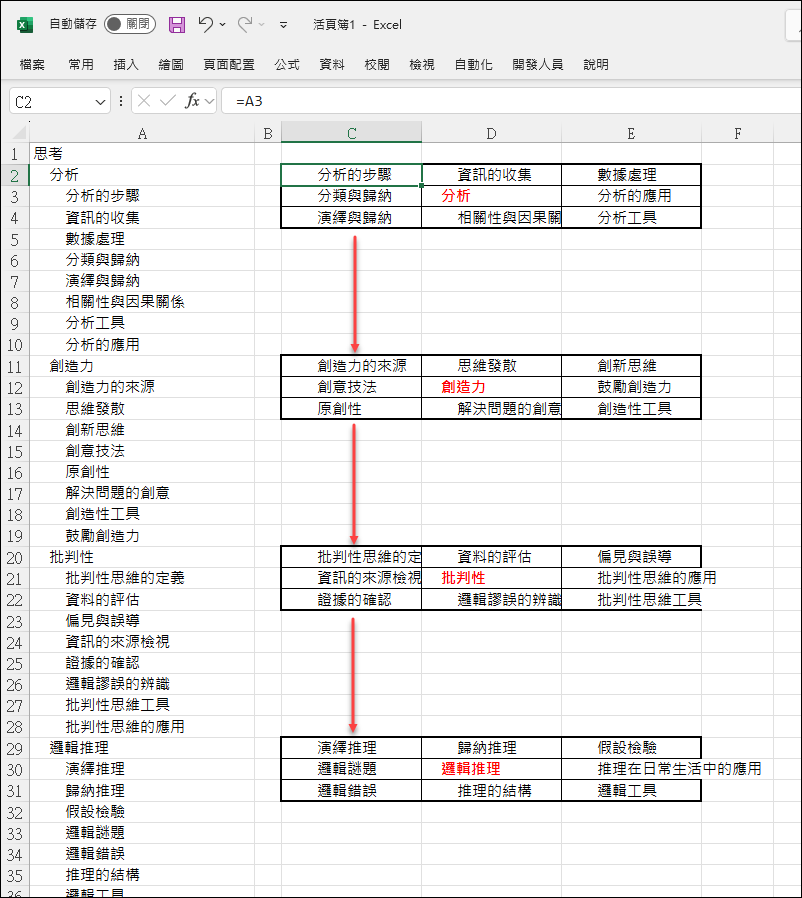Switch to the 常用 (Home) tab

81,65
